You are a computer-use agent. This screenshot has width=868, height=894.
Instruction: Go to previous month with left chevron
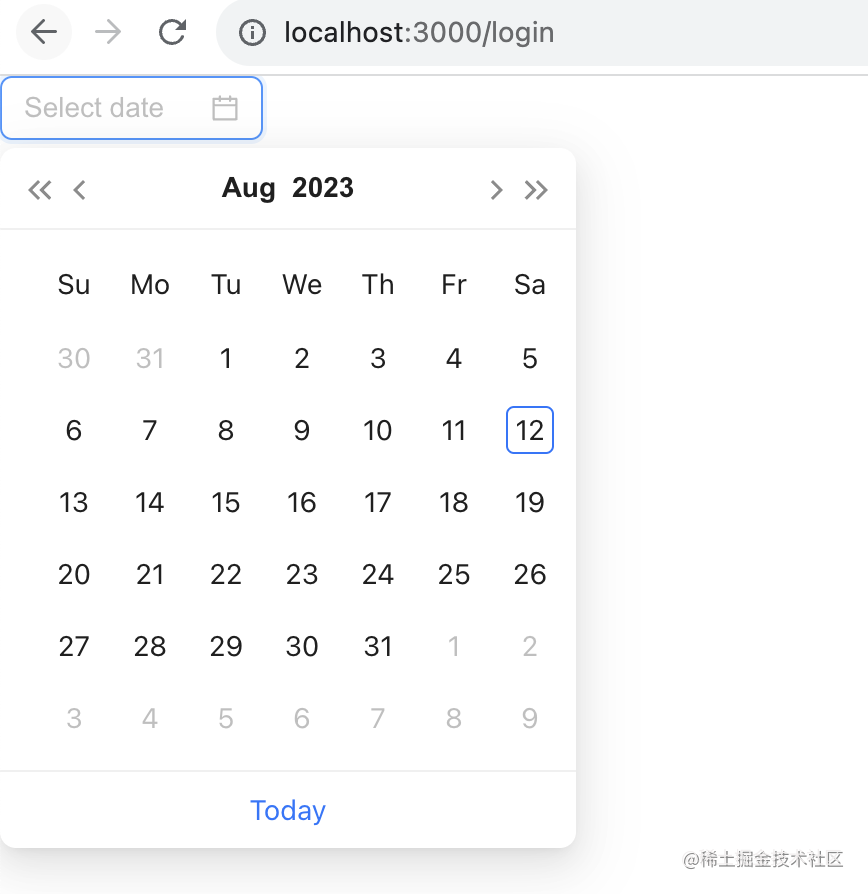80,190
